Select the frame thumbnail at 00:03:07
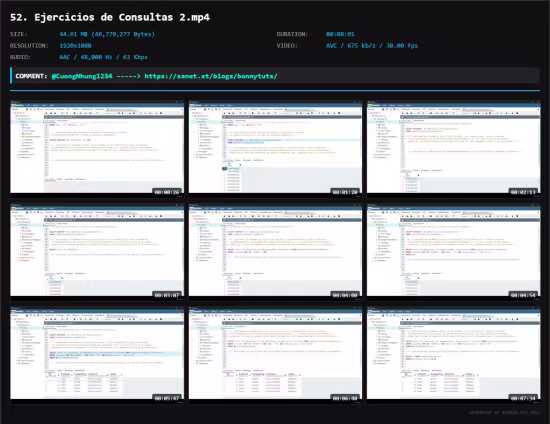Viewport: 550px width, 424px height. pyautogui.click(x=97, y=251)
